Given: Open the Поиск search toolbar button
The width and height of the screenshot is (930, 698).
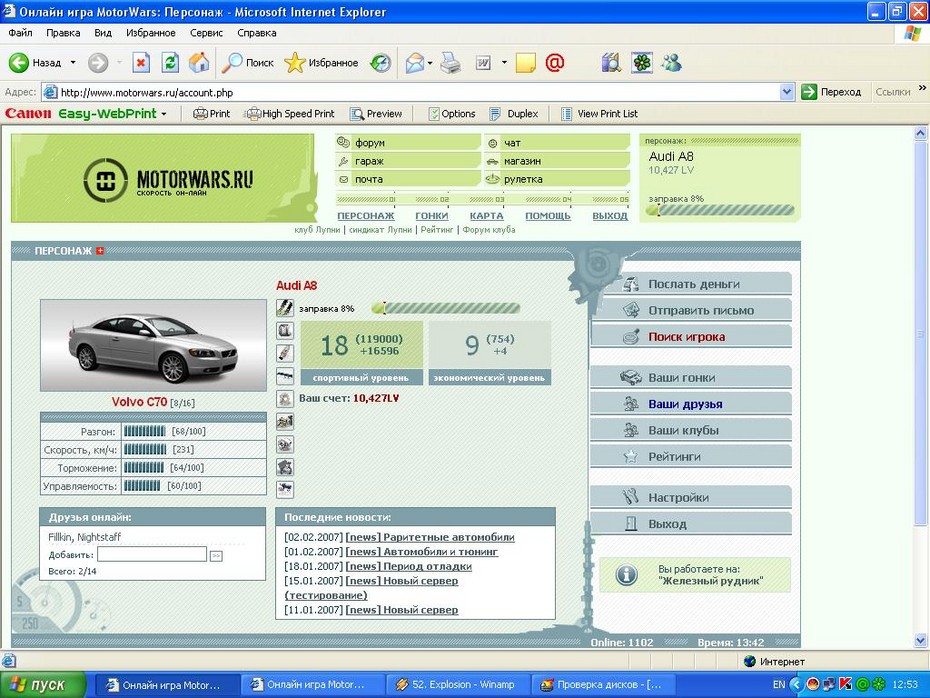Looking at the screenshot, I should coord(247,62).
